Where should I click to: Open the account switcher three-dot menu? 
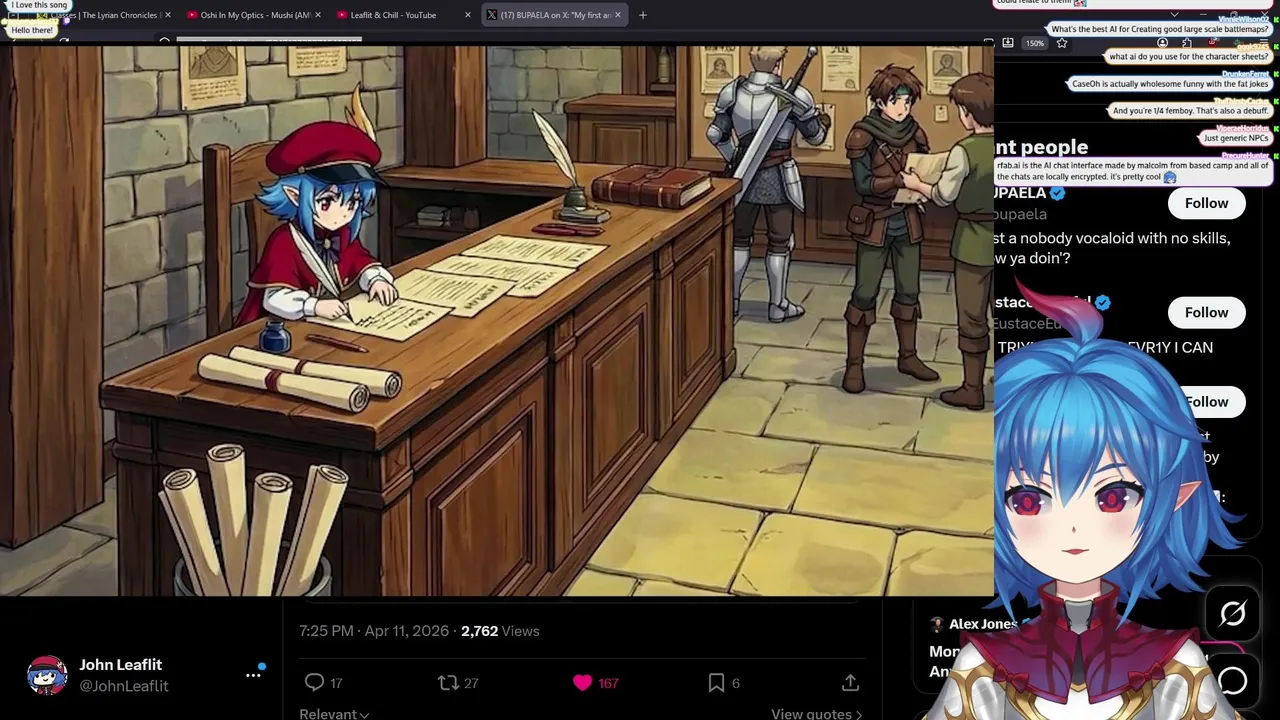click(253, 675)
